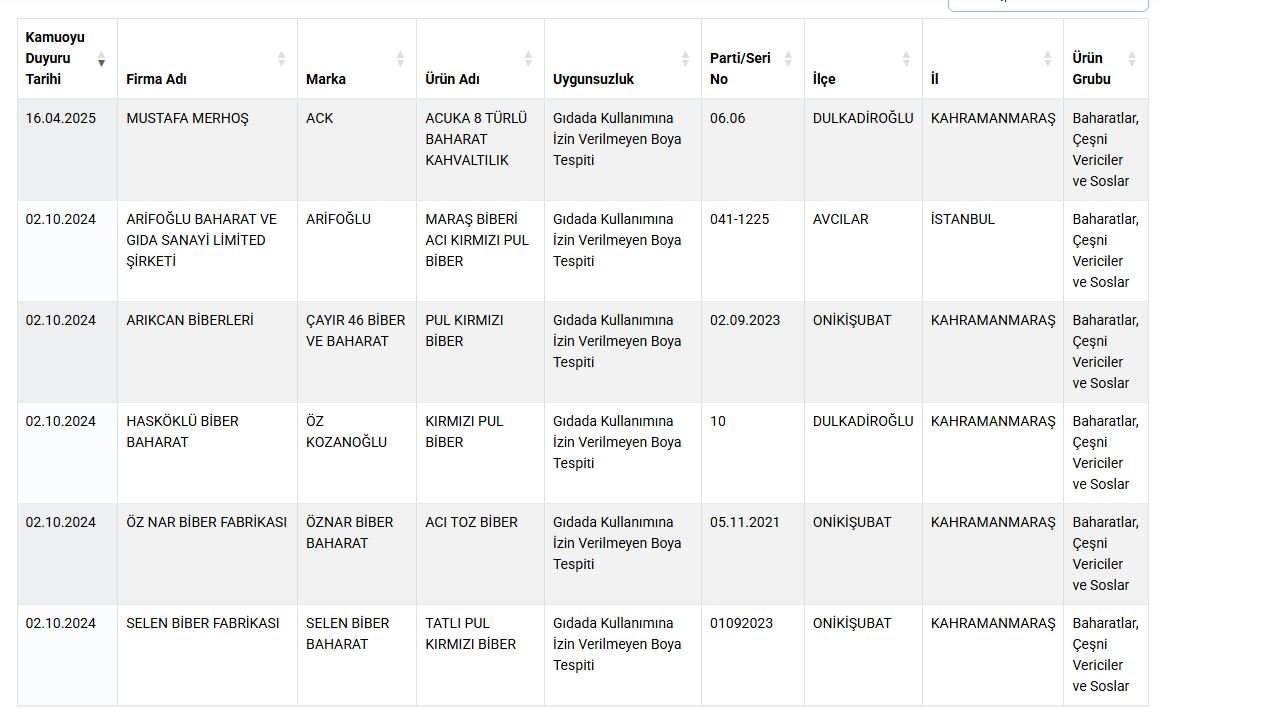Select the ÖZ NAR BİBER FABRİKASI cell
The width and height of the screenshot is (1280, 725).
[x=206, y=522]
